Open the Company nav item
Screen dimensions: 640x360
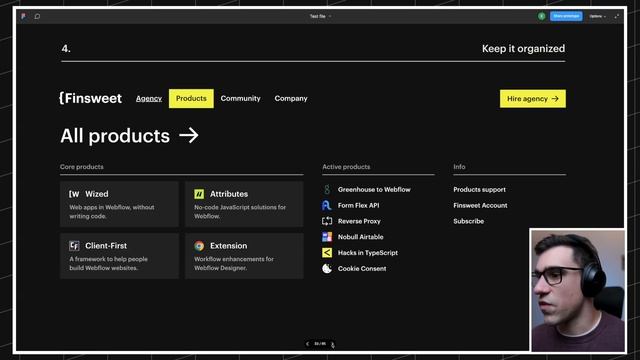point(291,98)
